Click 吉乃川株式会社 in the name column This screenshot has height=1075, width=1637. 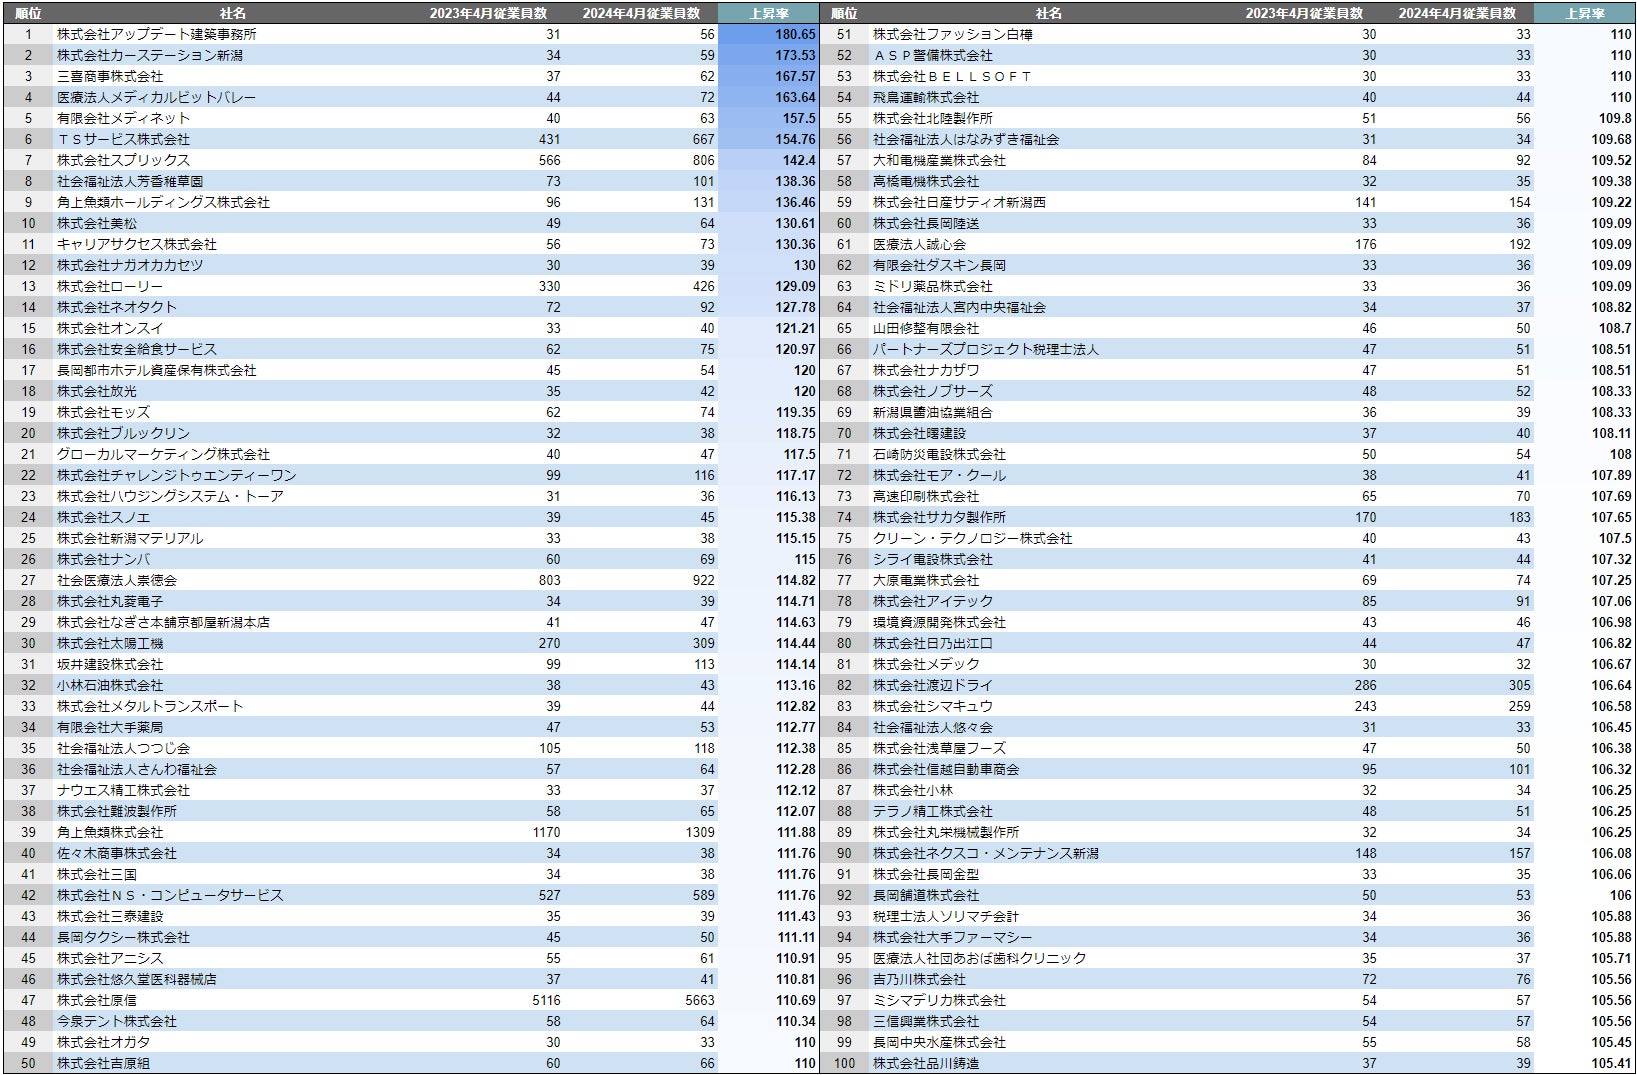(x=918, y=979)
